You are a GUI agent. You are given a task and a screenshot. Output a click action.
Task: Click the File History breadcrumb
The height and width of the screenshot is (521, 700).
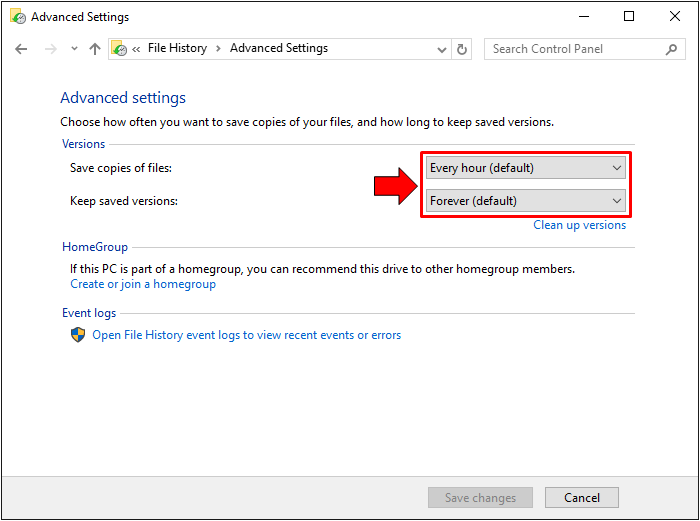pyautogui.click(x=177, y=49)
